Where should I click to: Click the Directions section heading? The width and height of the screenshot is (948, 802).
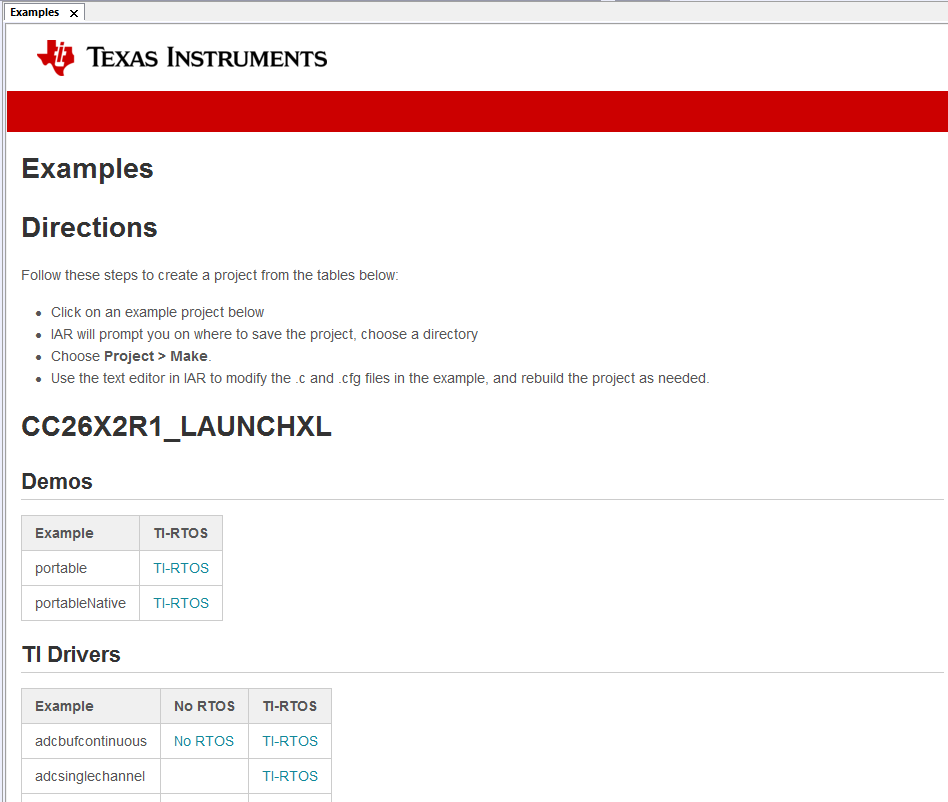(x=89, y=228)
